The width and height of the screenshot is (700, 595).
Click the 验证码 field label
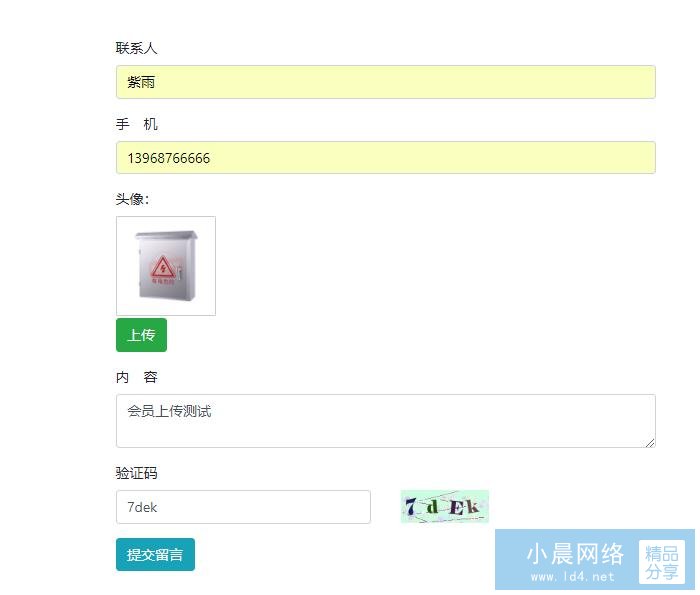136,473
